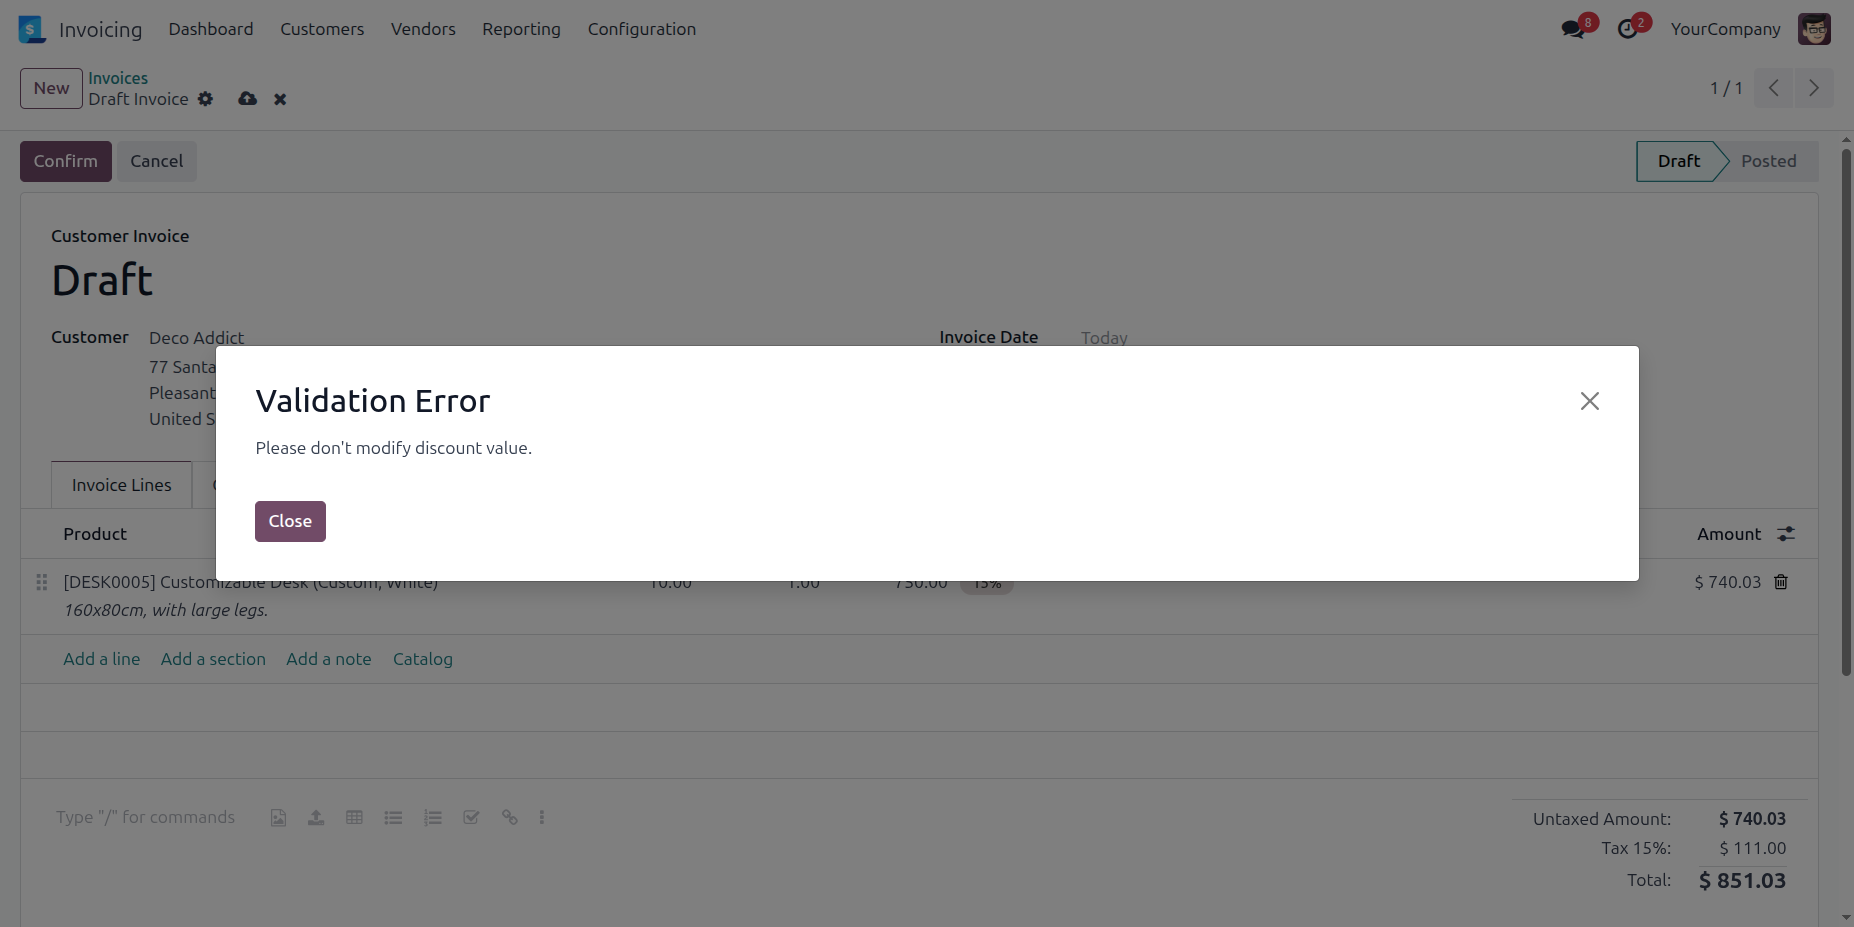Open the activities clock icon
Screen dimensions: 1854x927
point(1629,29)
